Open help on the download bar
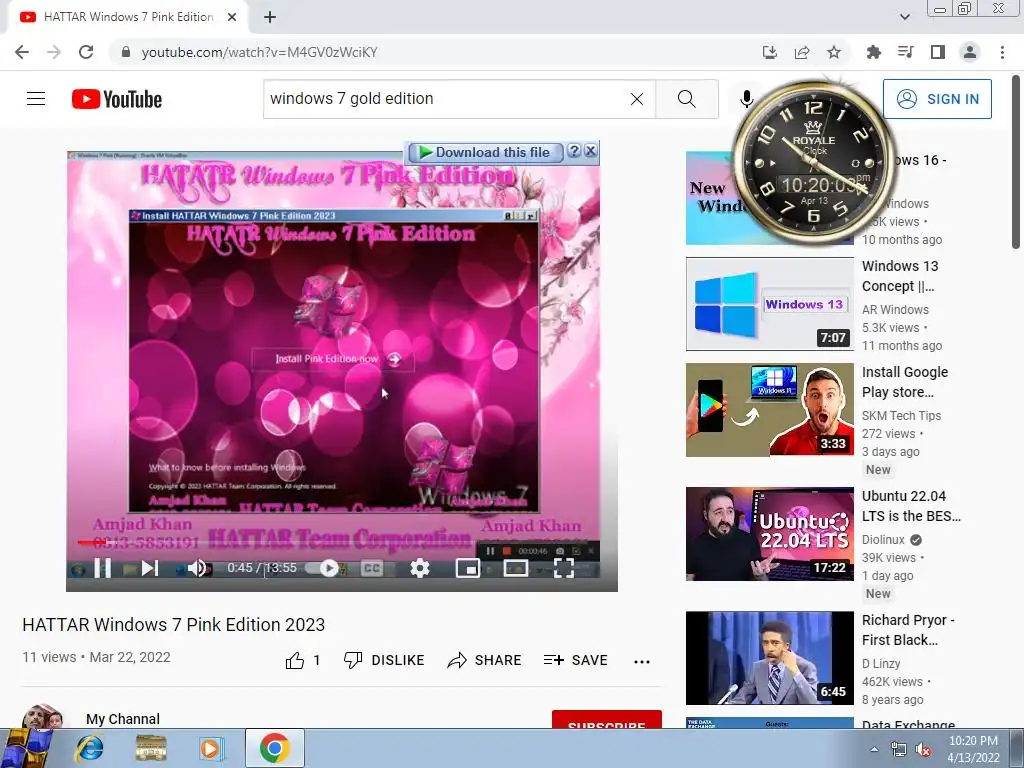This screenshot has width=1024, height=768. click(x=574, y=151)
